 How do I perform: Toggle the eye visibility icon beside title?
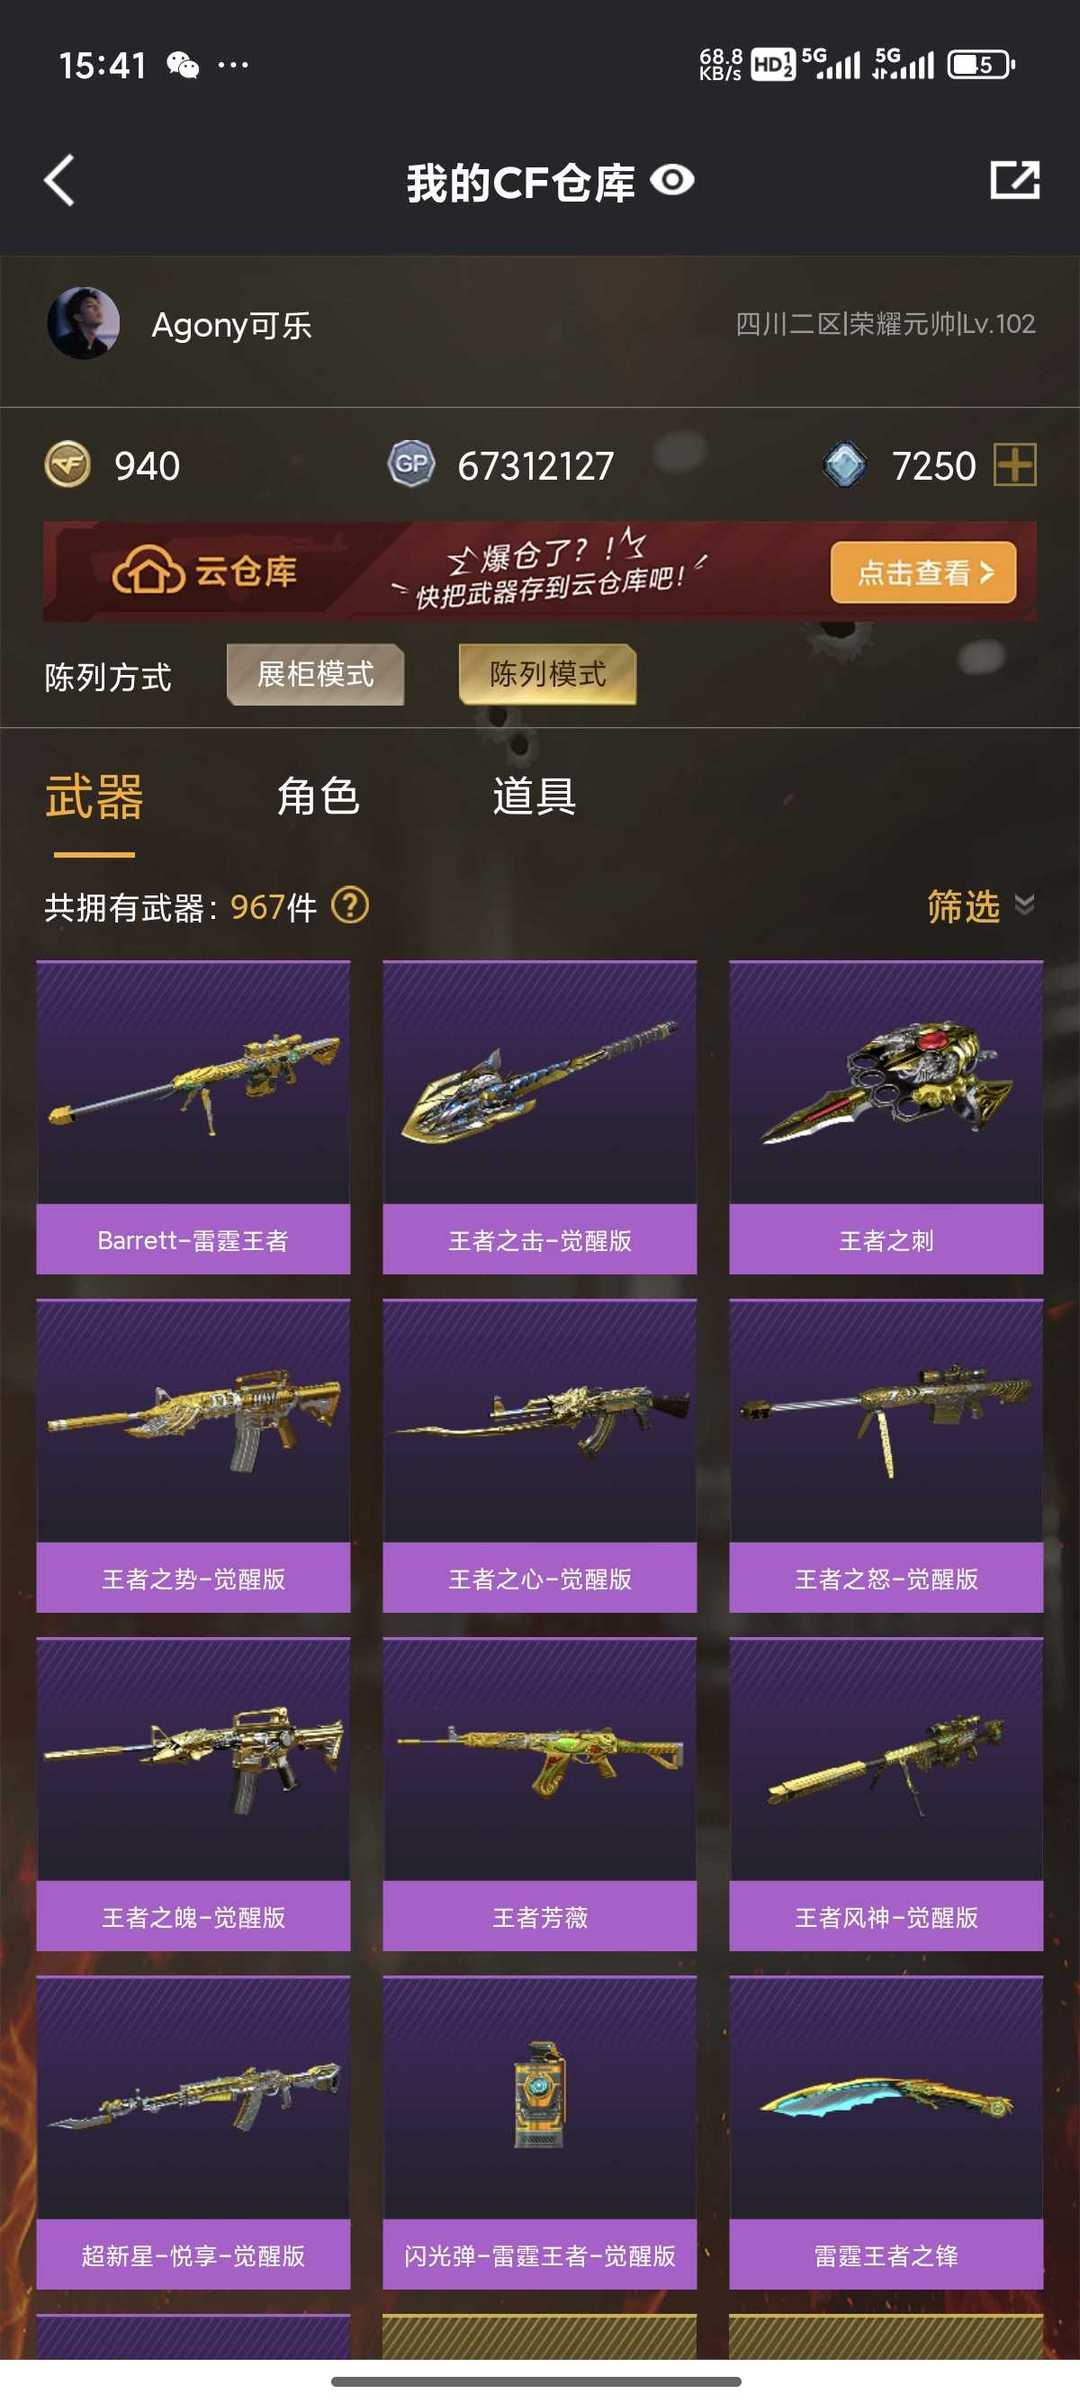tap(672, 181)
